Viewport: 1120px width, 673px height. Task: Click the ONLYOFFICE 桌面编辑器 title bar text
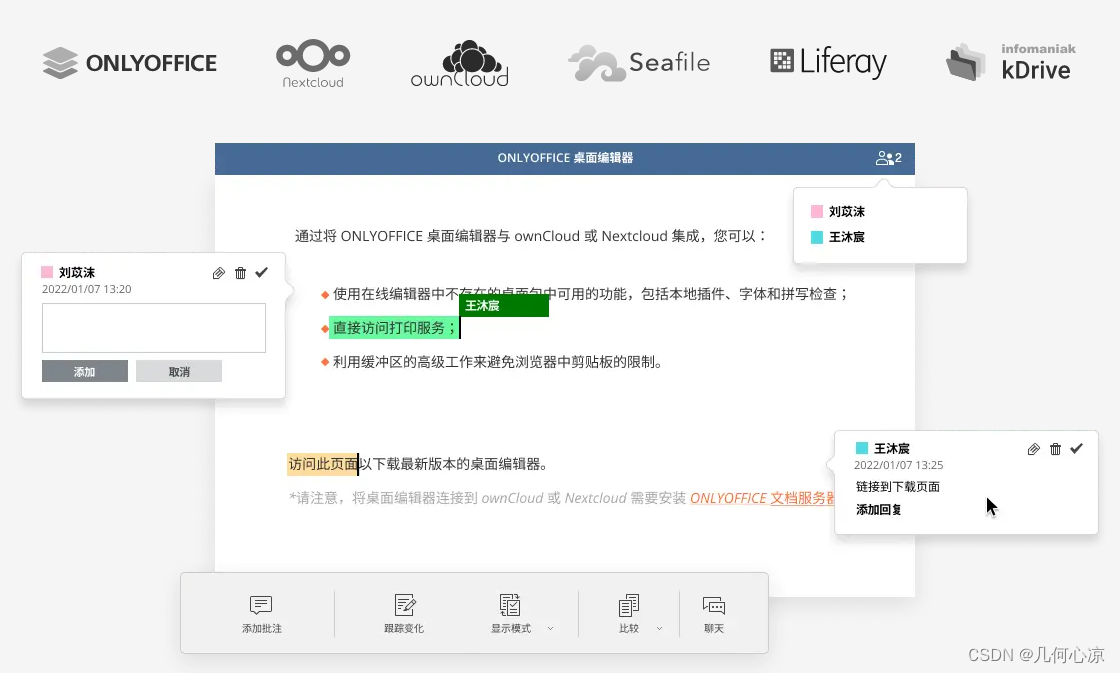(x=565, y=158)
